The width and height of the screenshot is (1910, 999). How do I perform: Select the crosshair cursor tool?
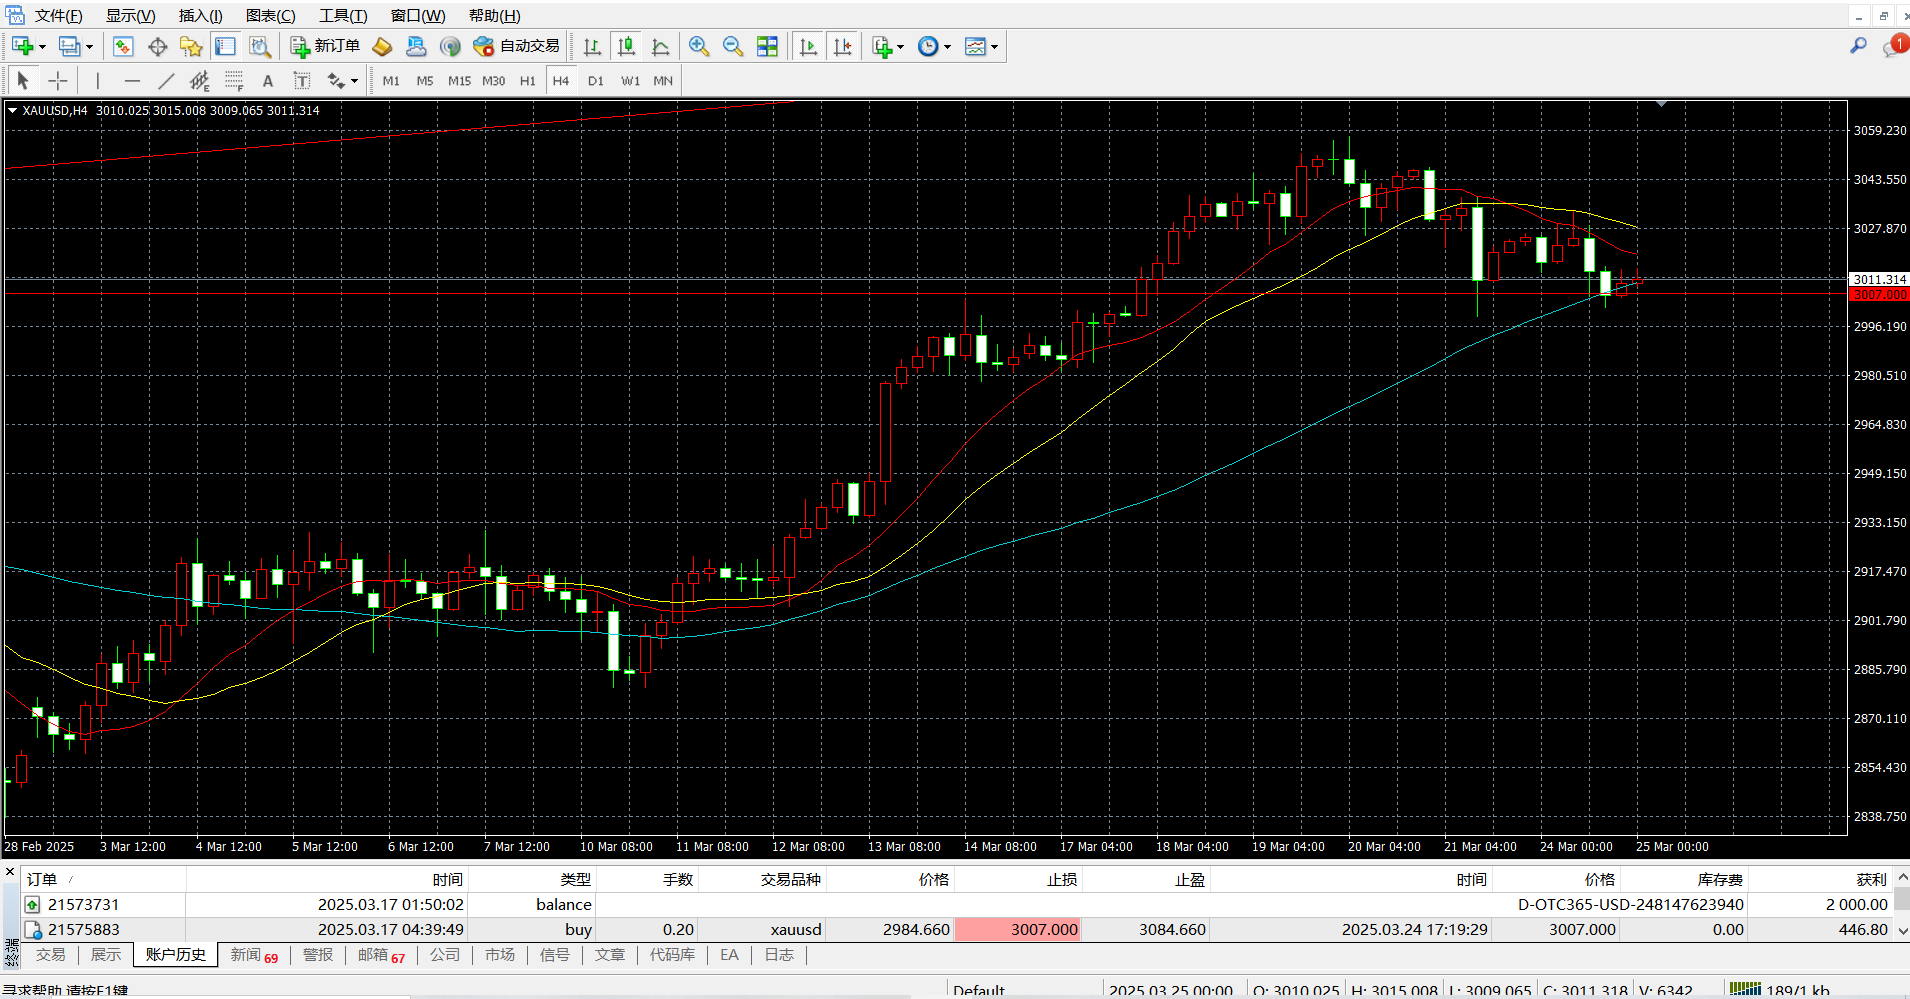click(58, 81)
